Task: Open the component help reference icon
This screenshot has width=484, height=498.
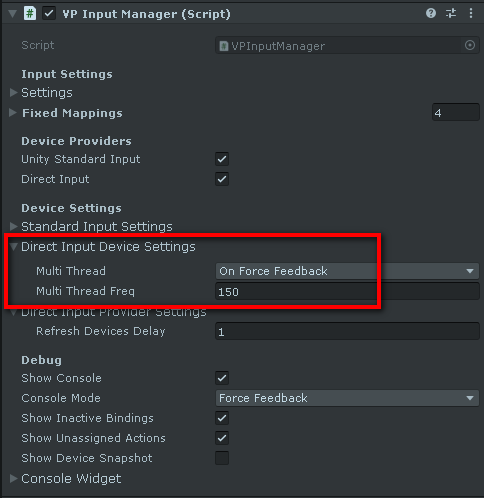Action: click(x=431, y=13)
